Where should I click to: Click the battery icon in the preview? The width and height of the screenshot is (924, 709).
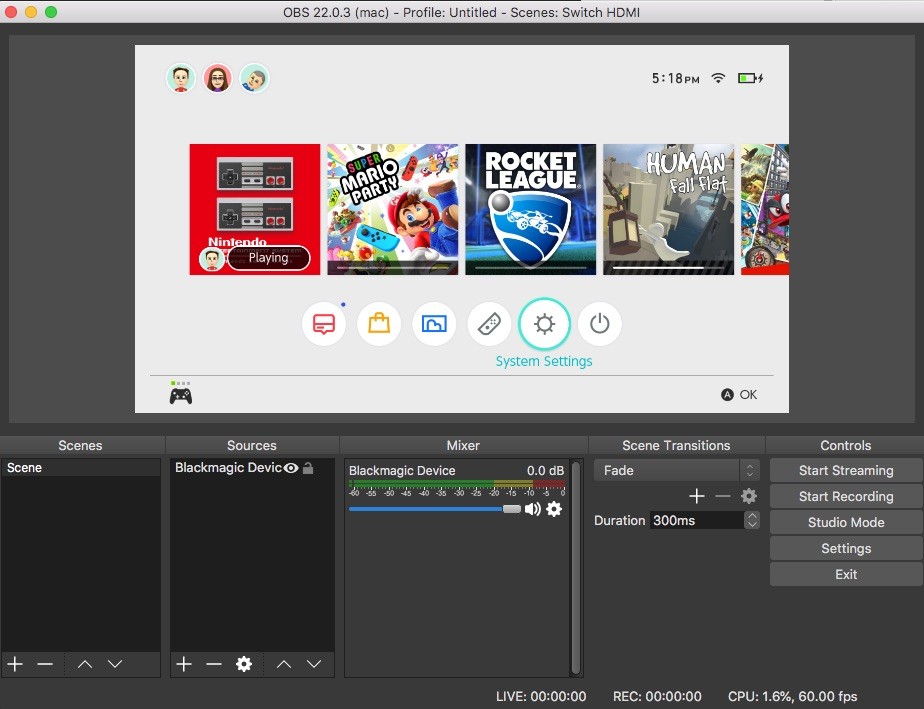tap(750, 78)
